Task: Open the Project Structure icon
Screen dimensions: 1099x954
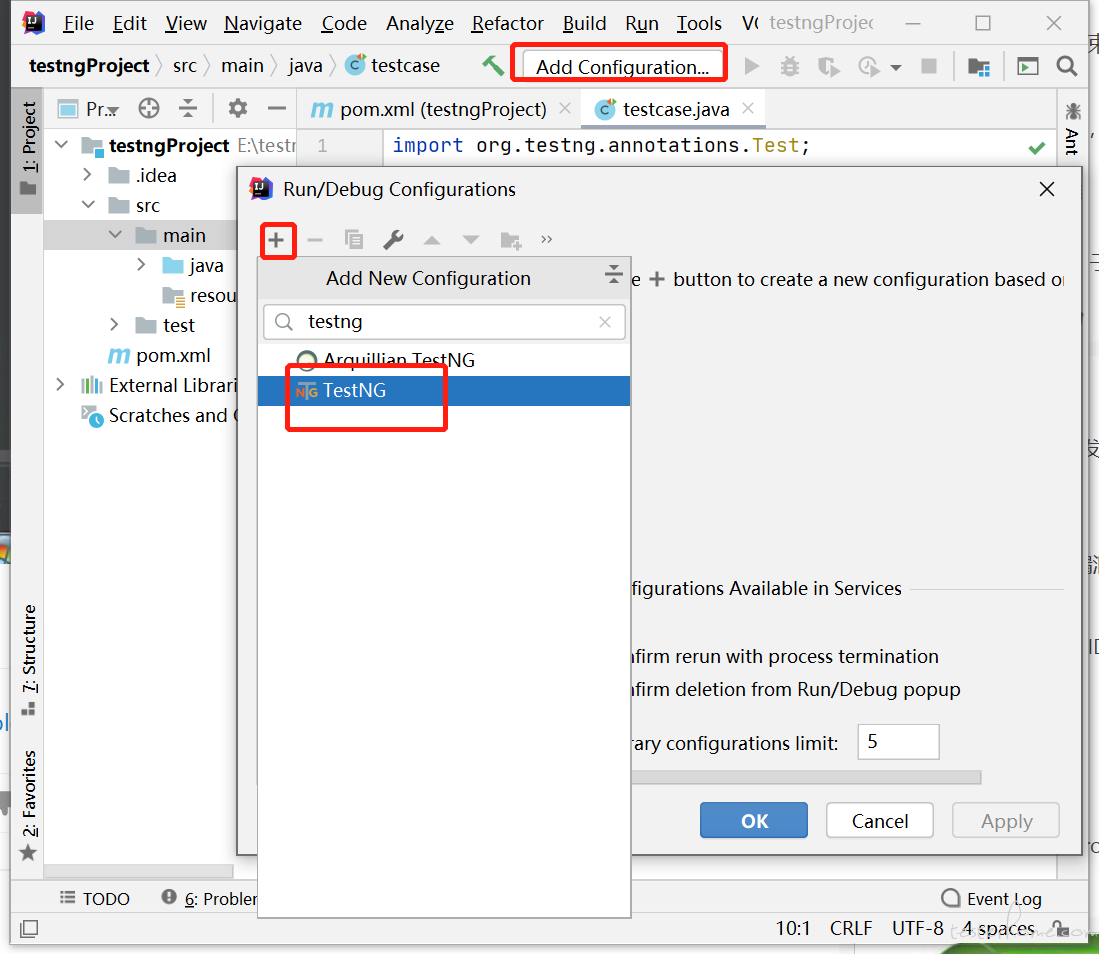Action: coord(978,67)
